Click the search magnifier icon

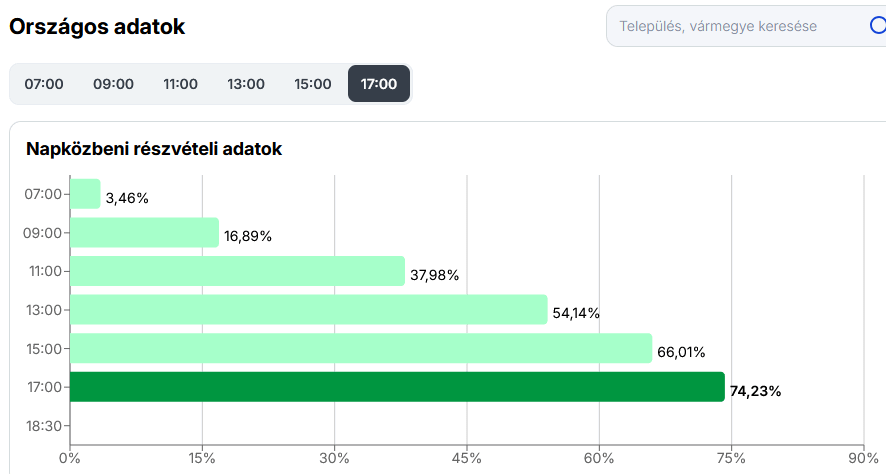(877, 26)
